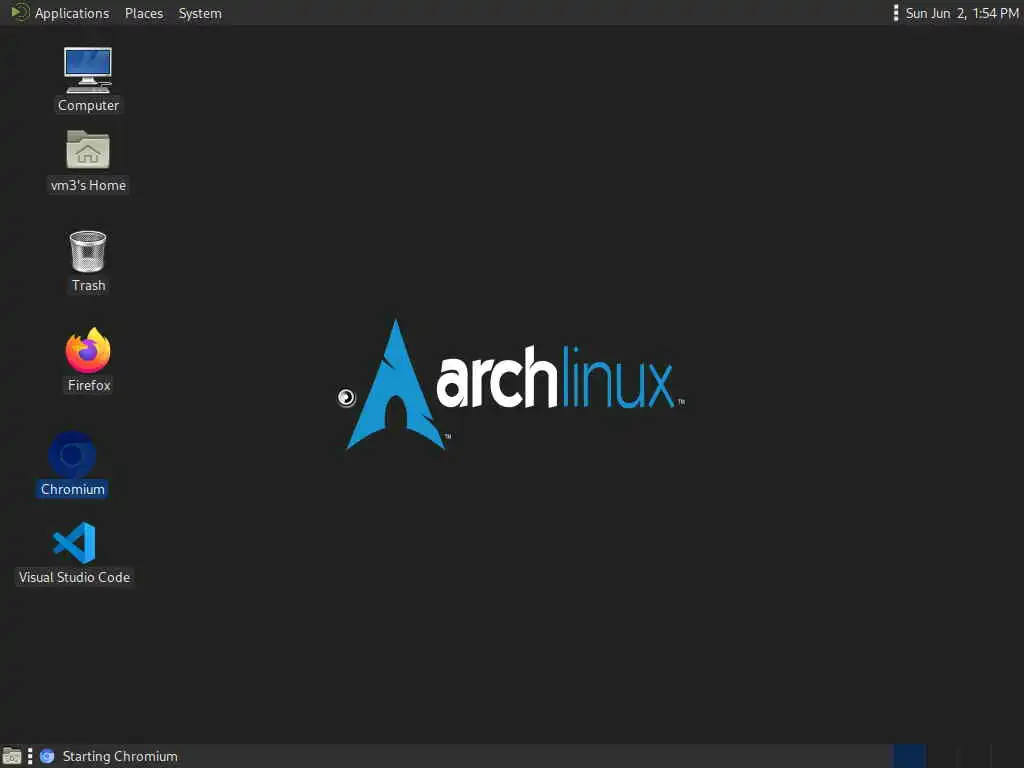Open the Places menu

144,13
